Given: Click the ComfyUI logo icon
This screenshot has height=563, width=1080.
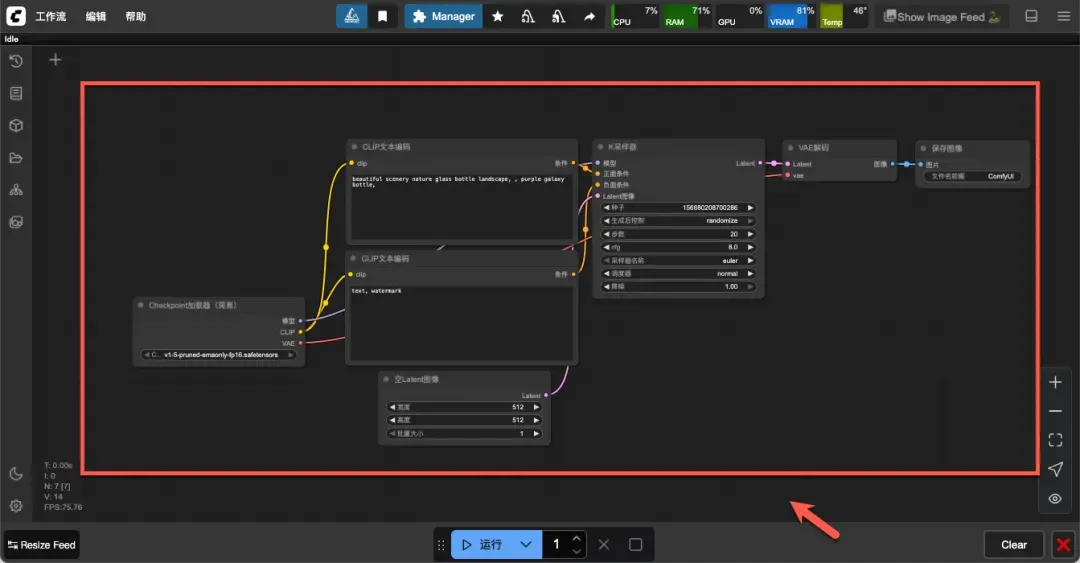Looking at the screenshot, I should pyautogui.click(x=15, y=16).
